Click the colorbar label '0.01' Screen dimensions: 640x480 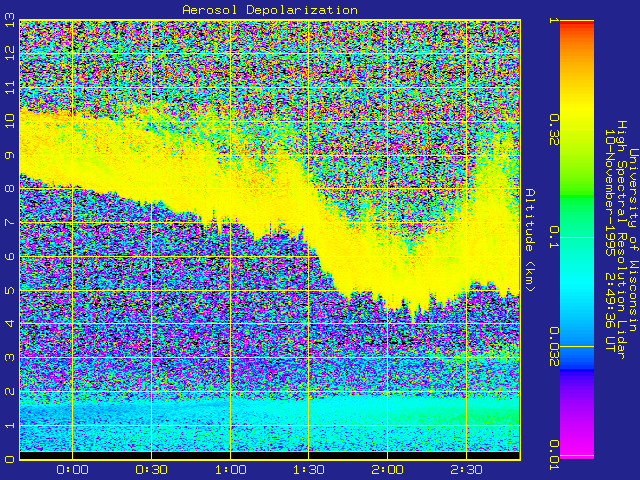(553, 455)
